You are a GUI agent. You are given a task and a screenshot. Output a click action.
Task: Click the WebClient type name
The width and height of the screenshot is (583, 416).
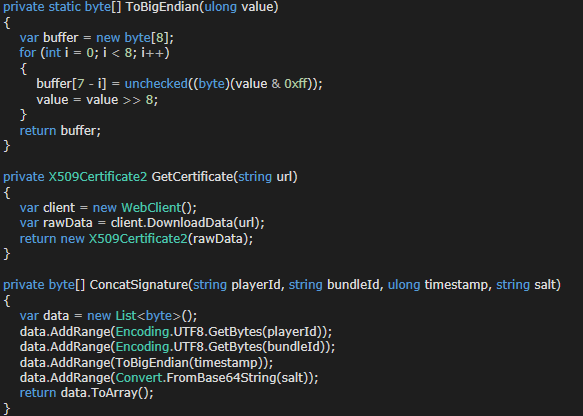pyautogui.click(x=151, y=207)
